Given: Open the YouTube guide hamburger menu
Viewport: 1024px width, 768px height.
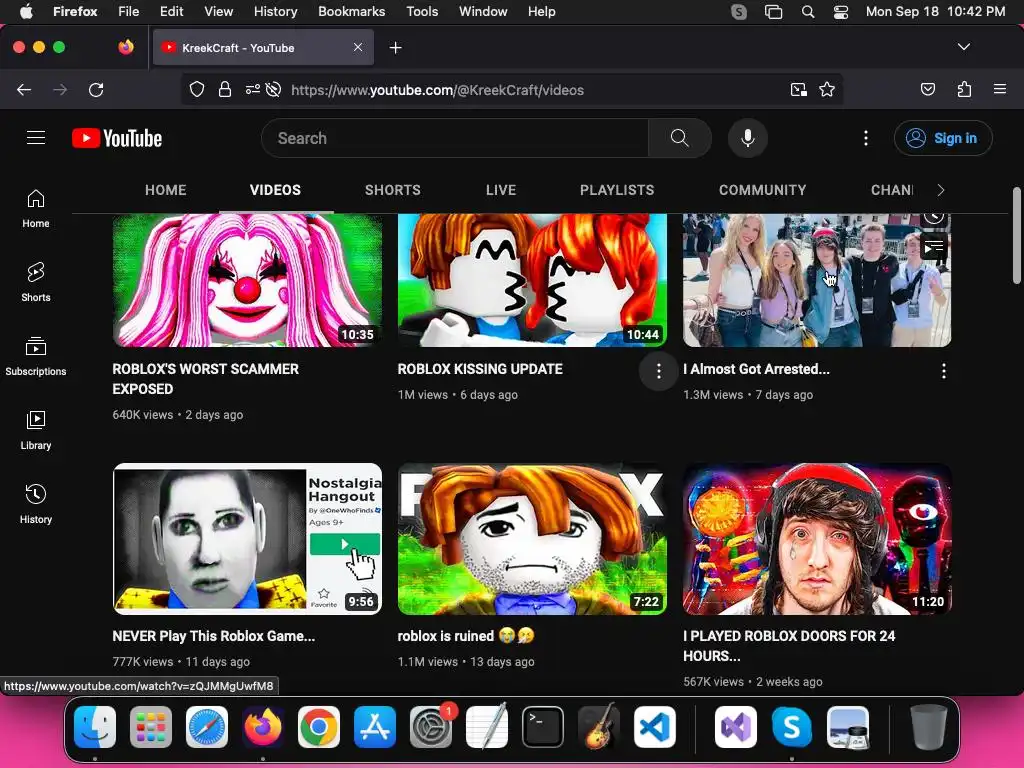Looking at the screenshot, I should (x=36, y=138).
